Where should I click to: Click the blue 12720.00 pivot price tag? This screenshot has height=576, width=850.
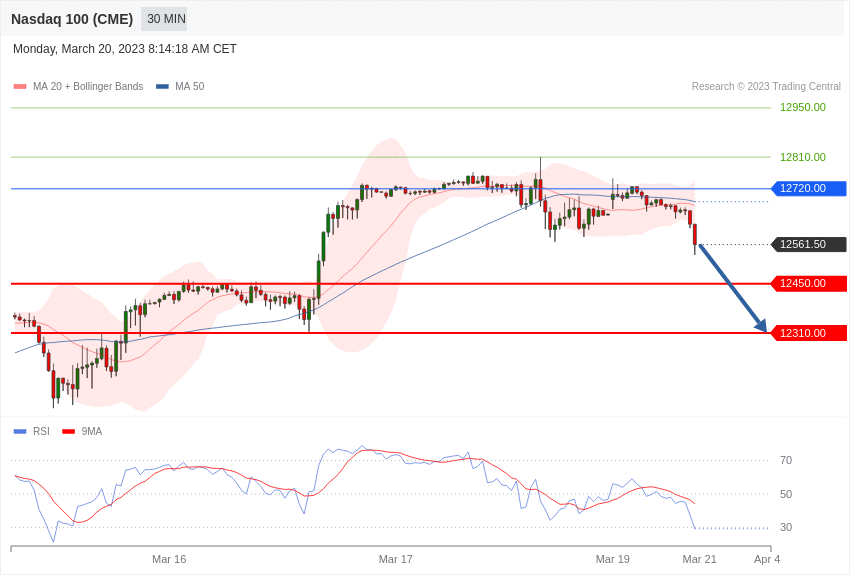(808, 189)
